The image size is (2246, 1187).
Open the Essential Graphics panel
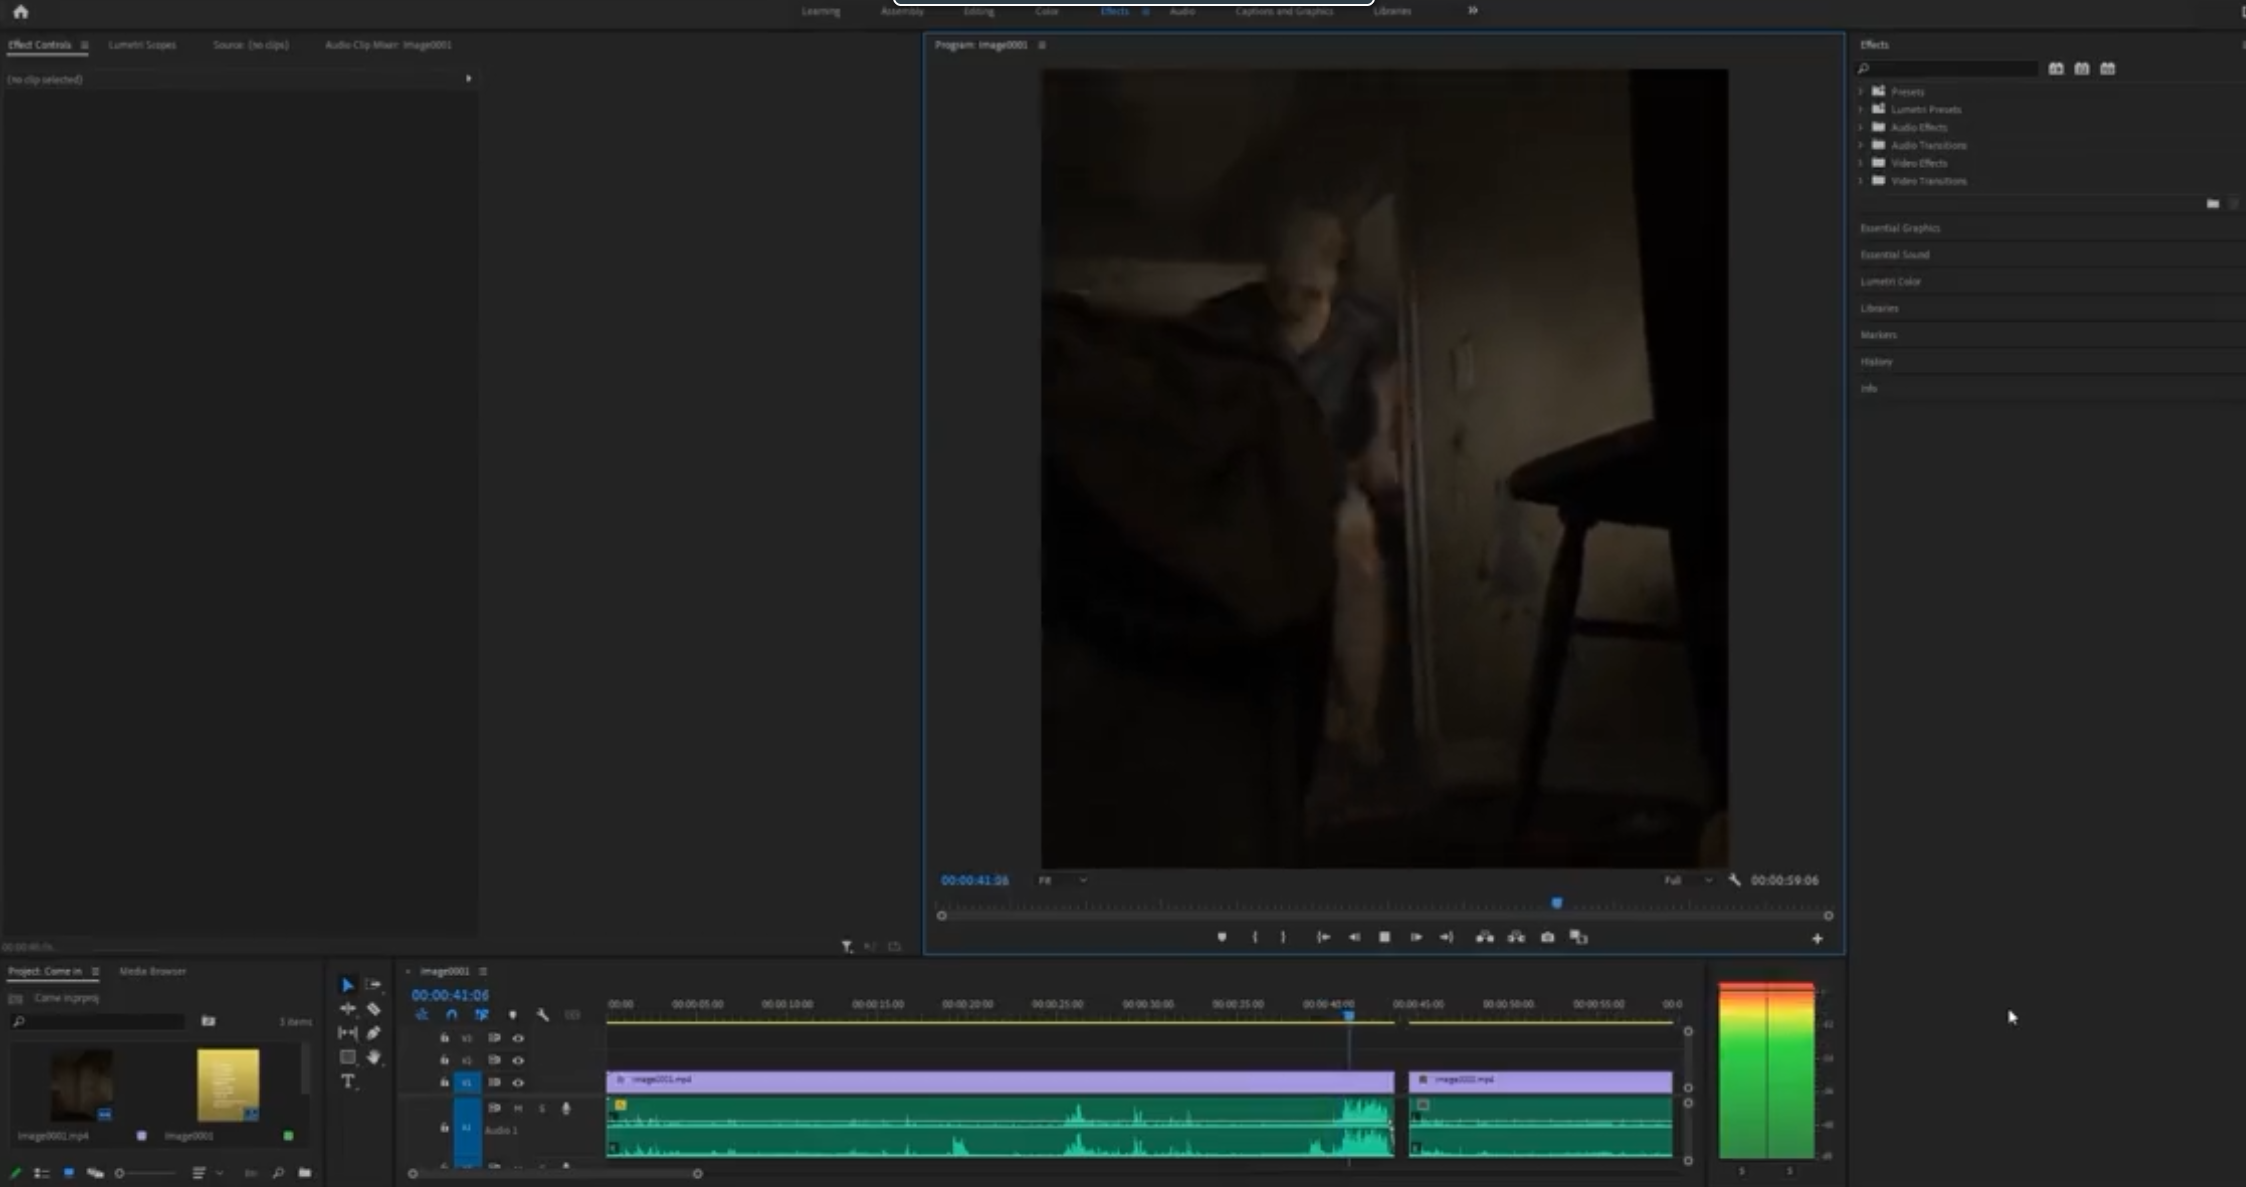[x=1899, y=228]
